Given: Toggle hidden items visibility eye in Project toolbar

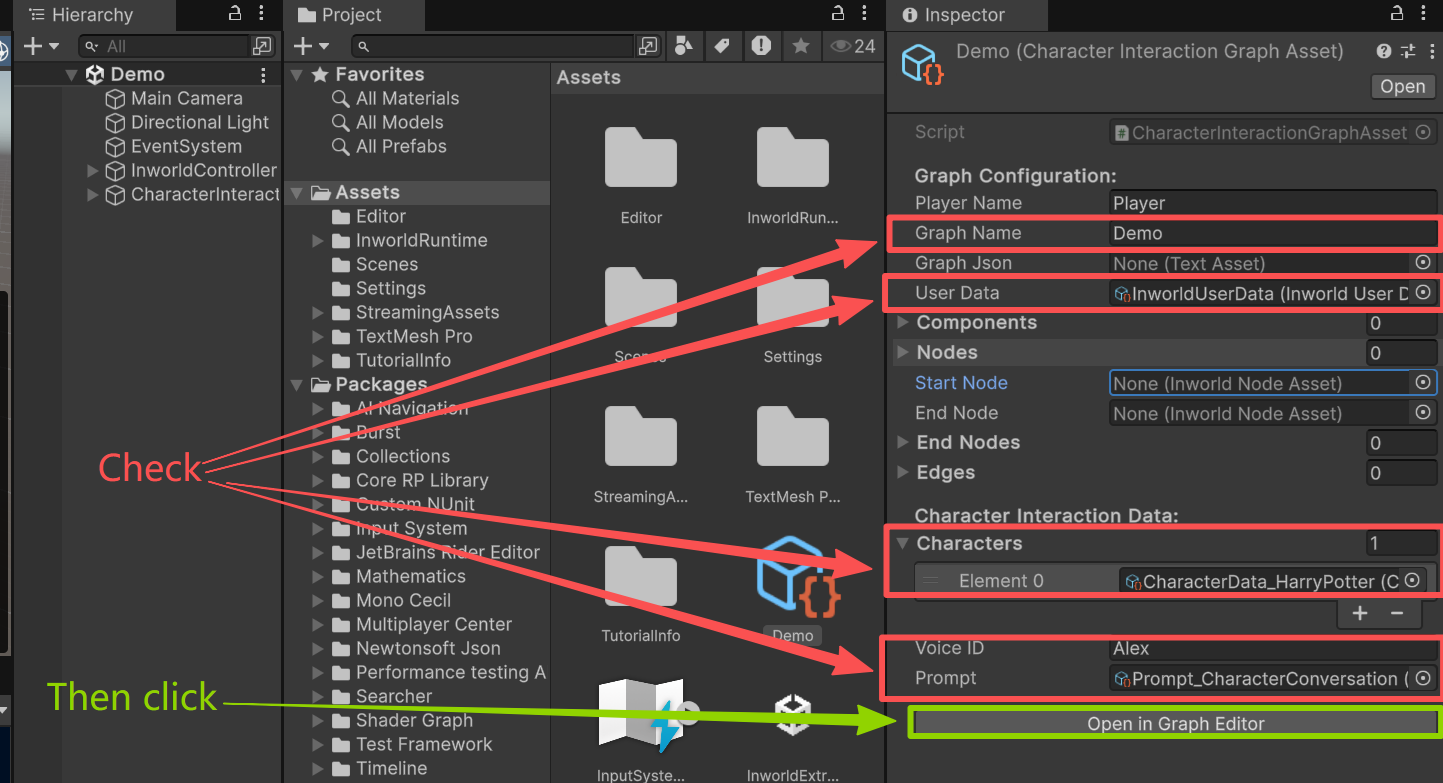Looking at the screenshot, I should pyautogui.click(x=838, y=45).
